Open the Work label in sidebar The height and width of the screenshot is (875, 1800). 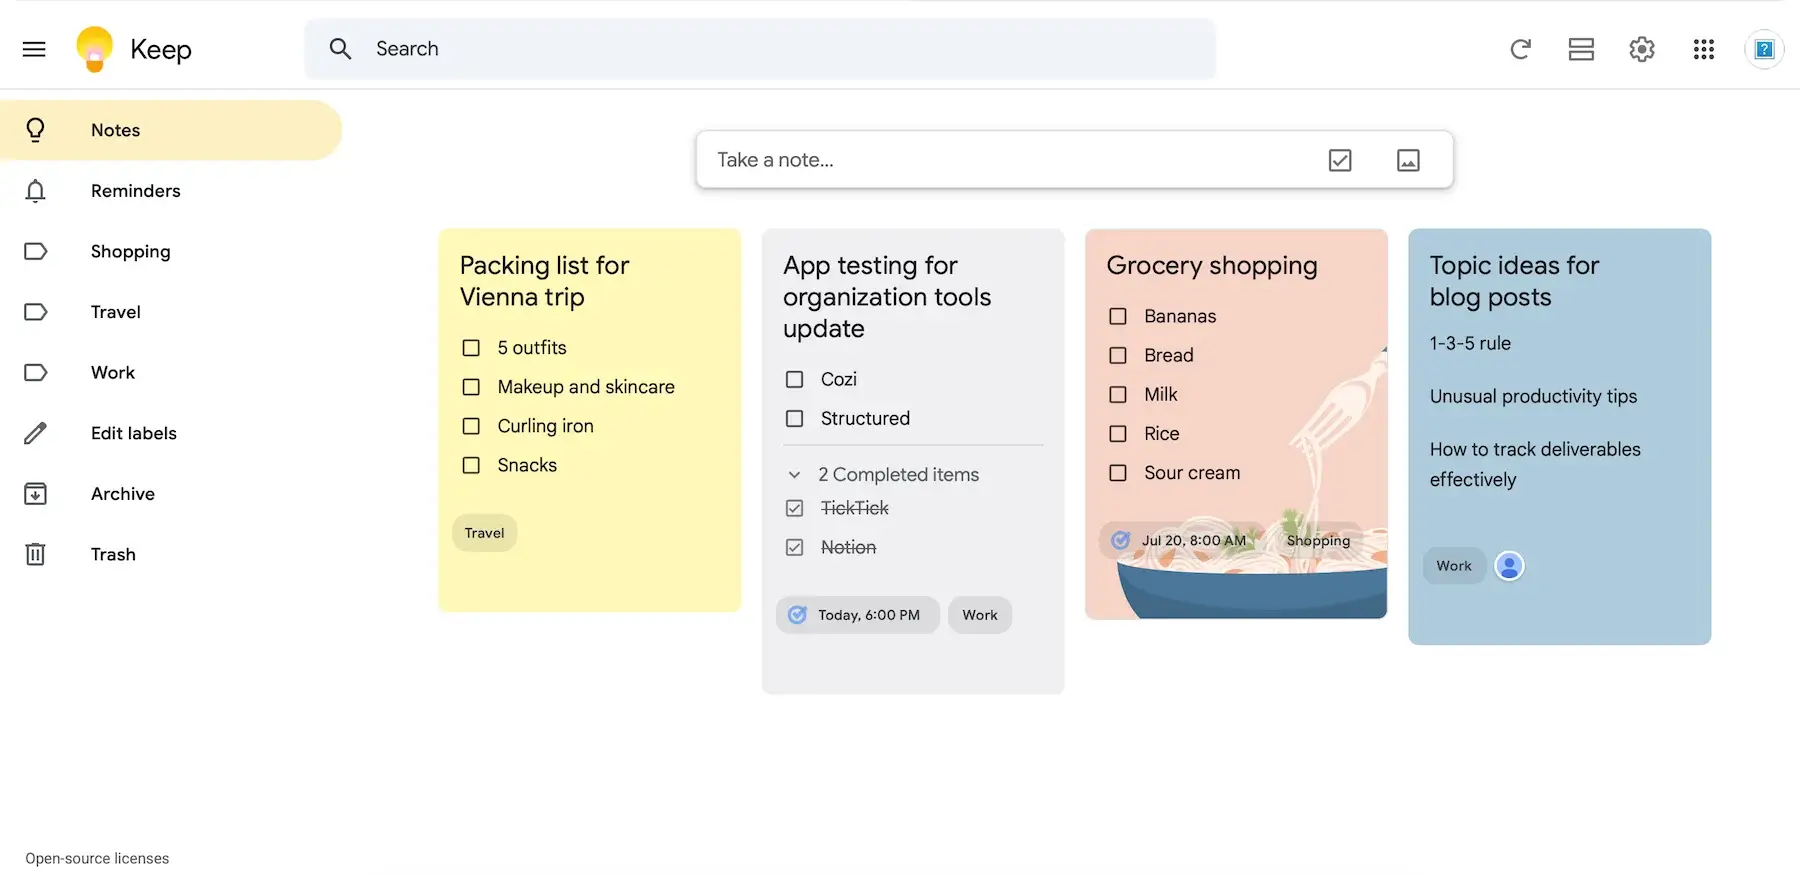[x=171, y=372]
